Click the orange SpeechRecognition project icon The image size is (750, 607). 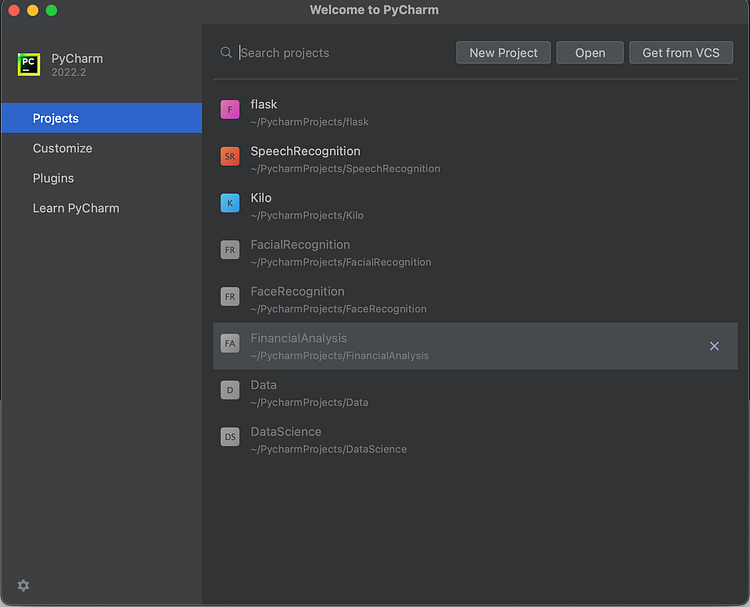click(x=230, y=157)
